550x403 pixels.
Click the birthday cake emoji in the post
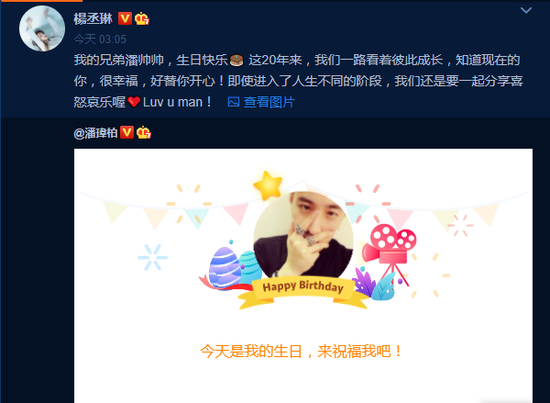[x=236, y=60]
